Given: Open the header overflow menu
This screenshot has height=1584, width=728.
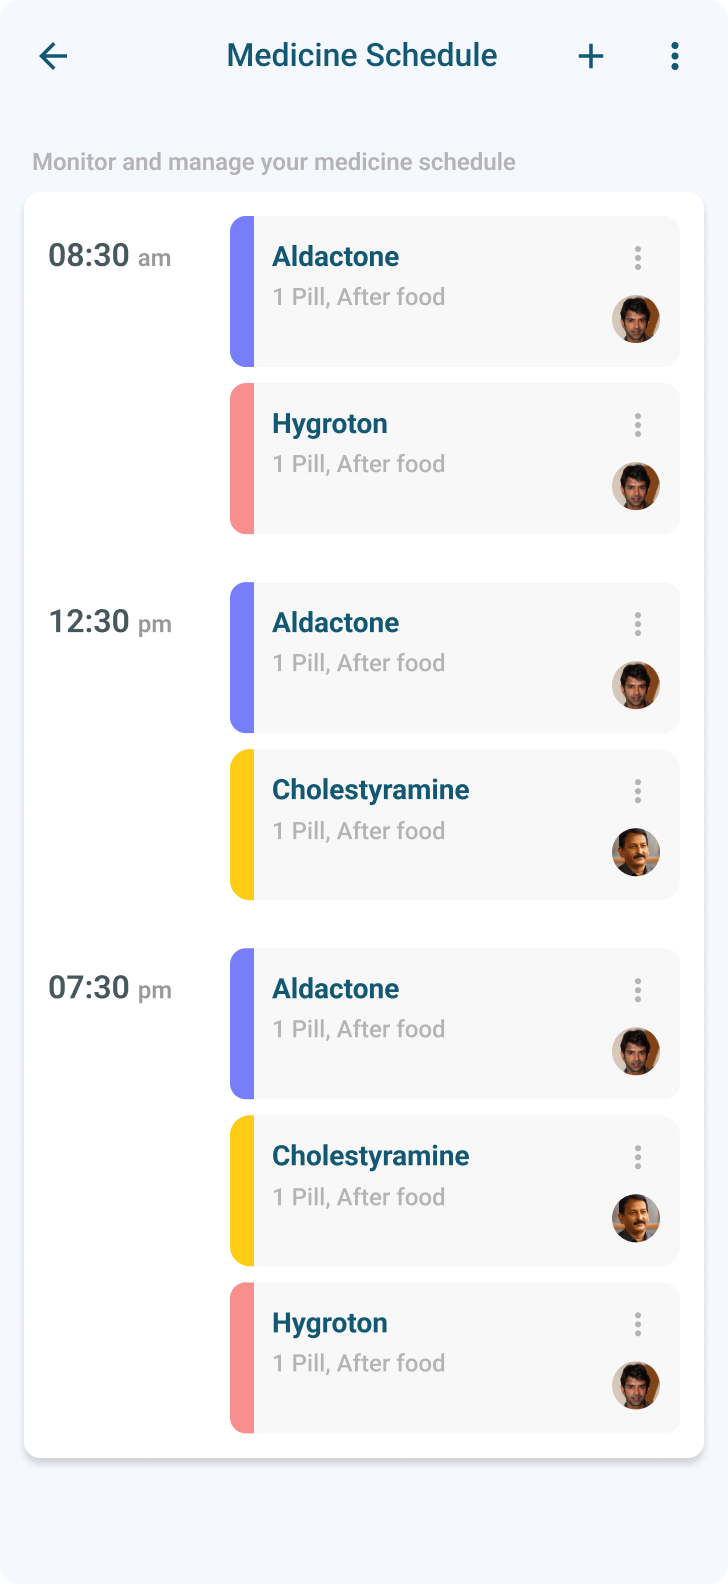Looking at the screenshot, I should click(675, 56).
